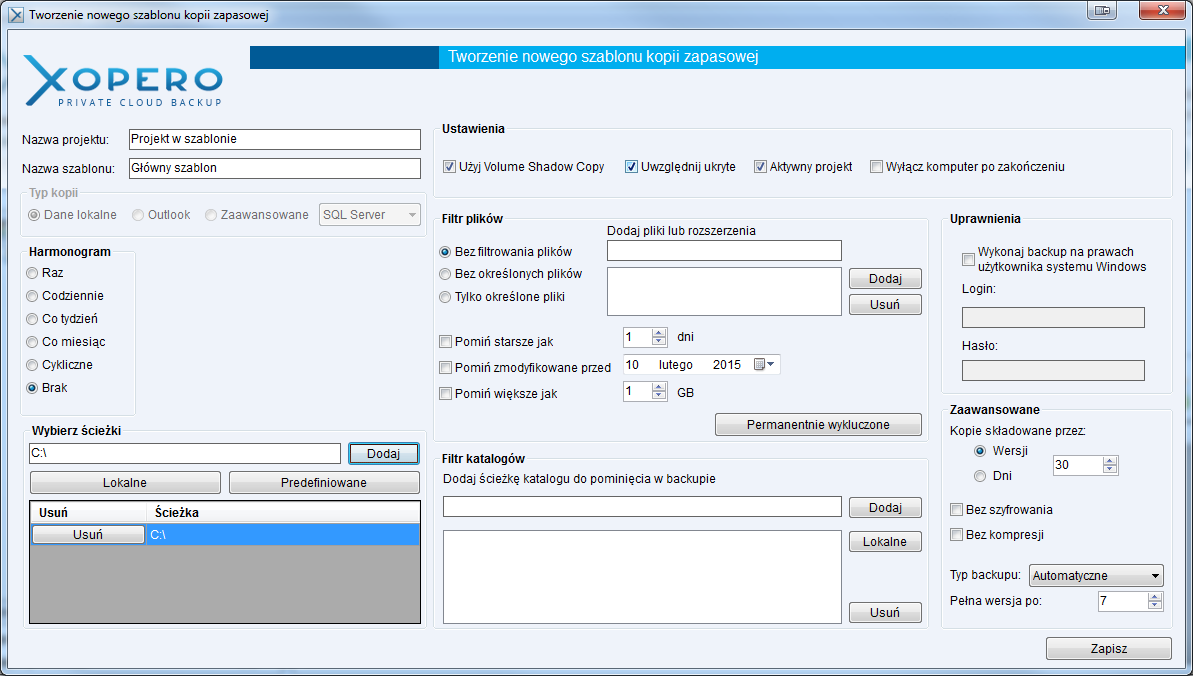
Task: Choose Codziennie schedule radio button
Action: [x=32, y=295]
